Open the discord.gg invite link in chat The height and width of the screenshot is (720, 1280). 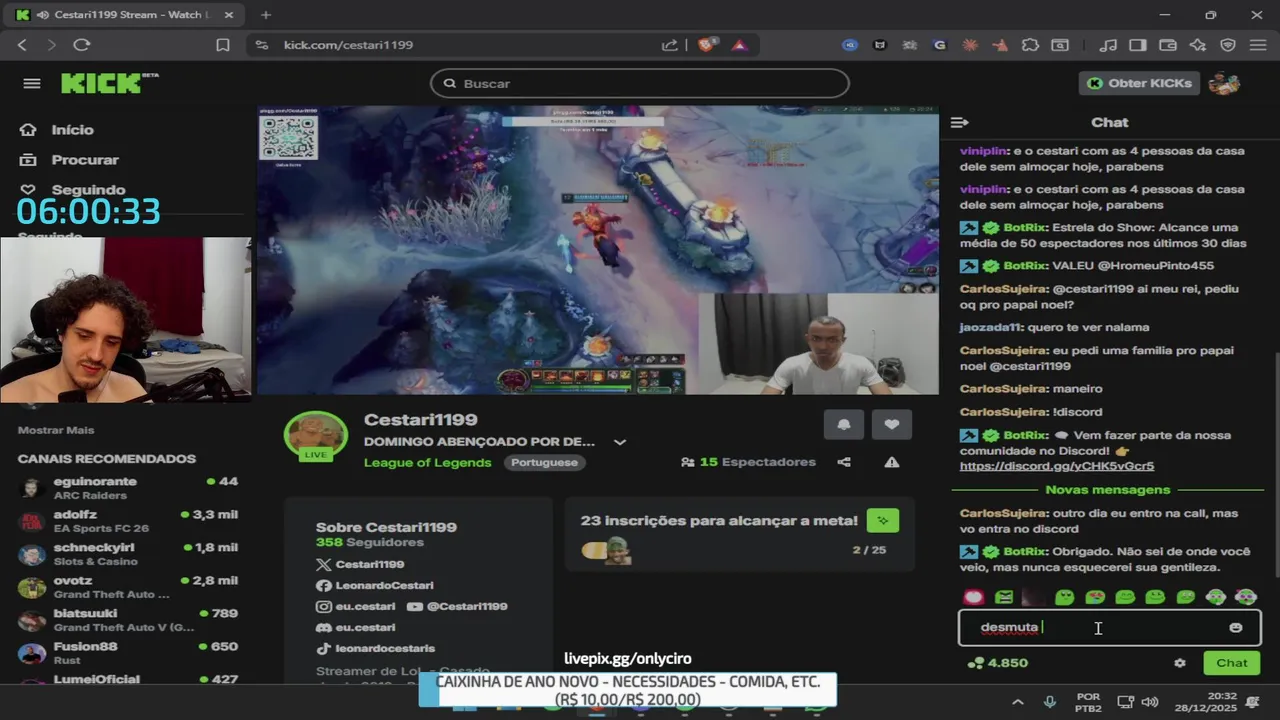pyautogui.click(x=1057, y=466)
